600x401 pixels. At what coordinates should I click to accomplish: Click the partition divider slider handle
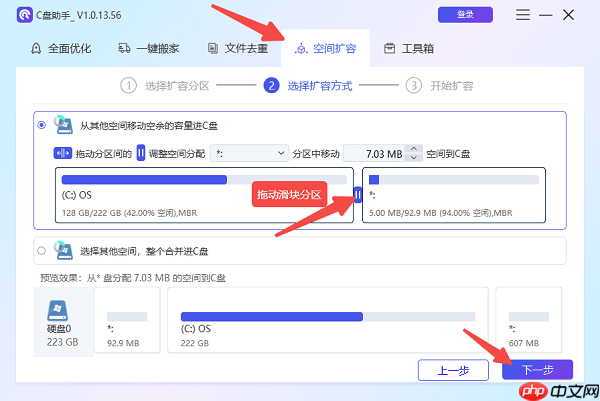pos(358,195)
